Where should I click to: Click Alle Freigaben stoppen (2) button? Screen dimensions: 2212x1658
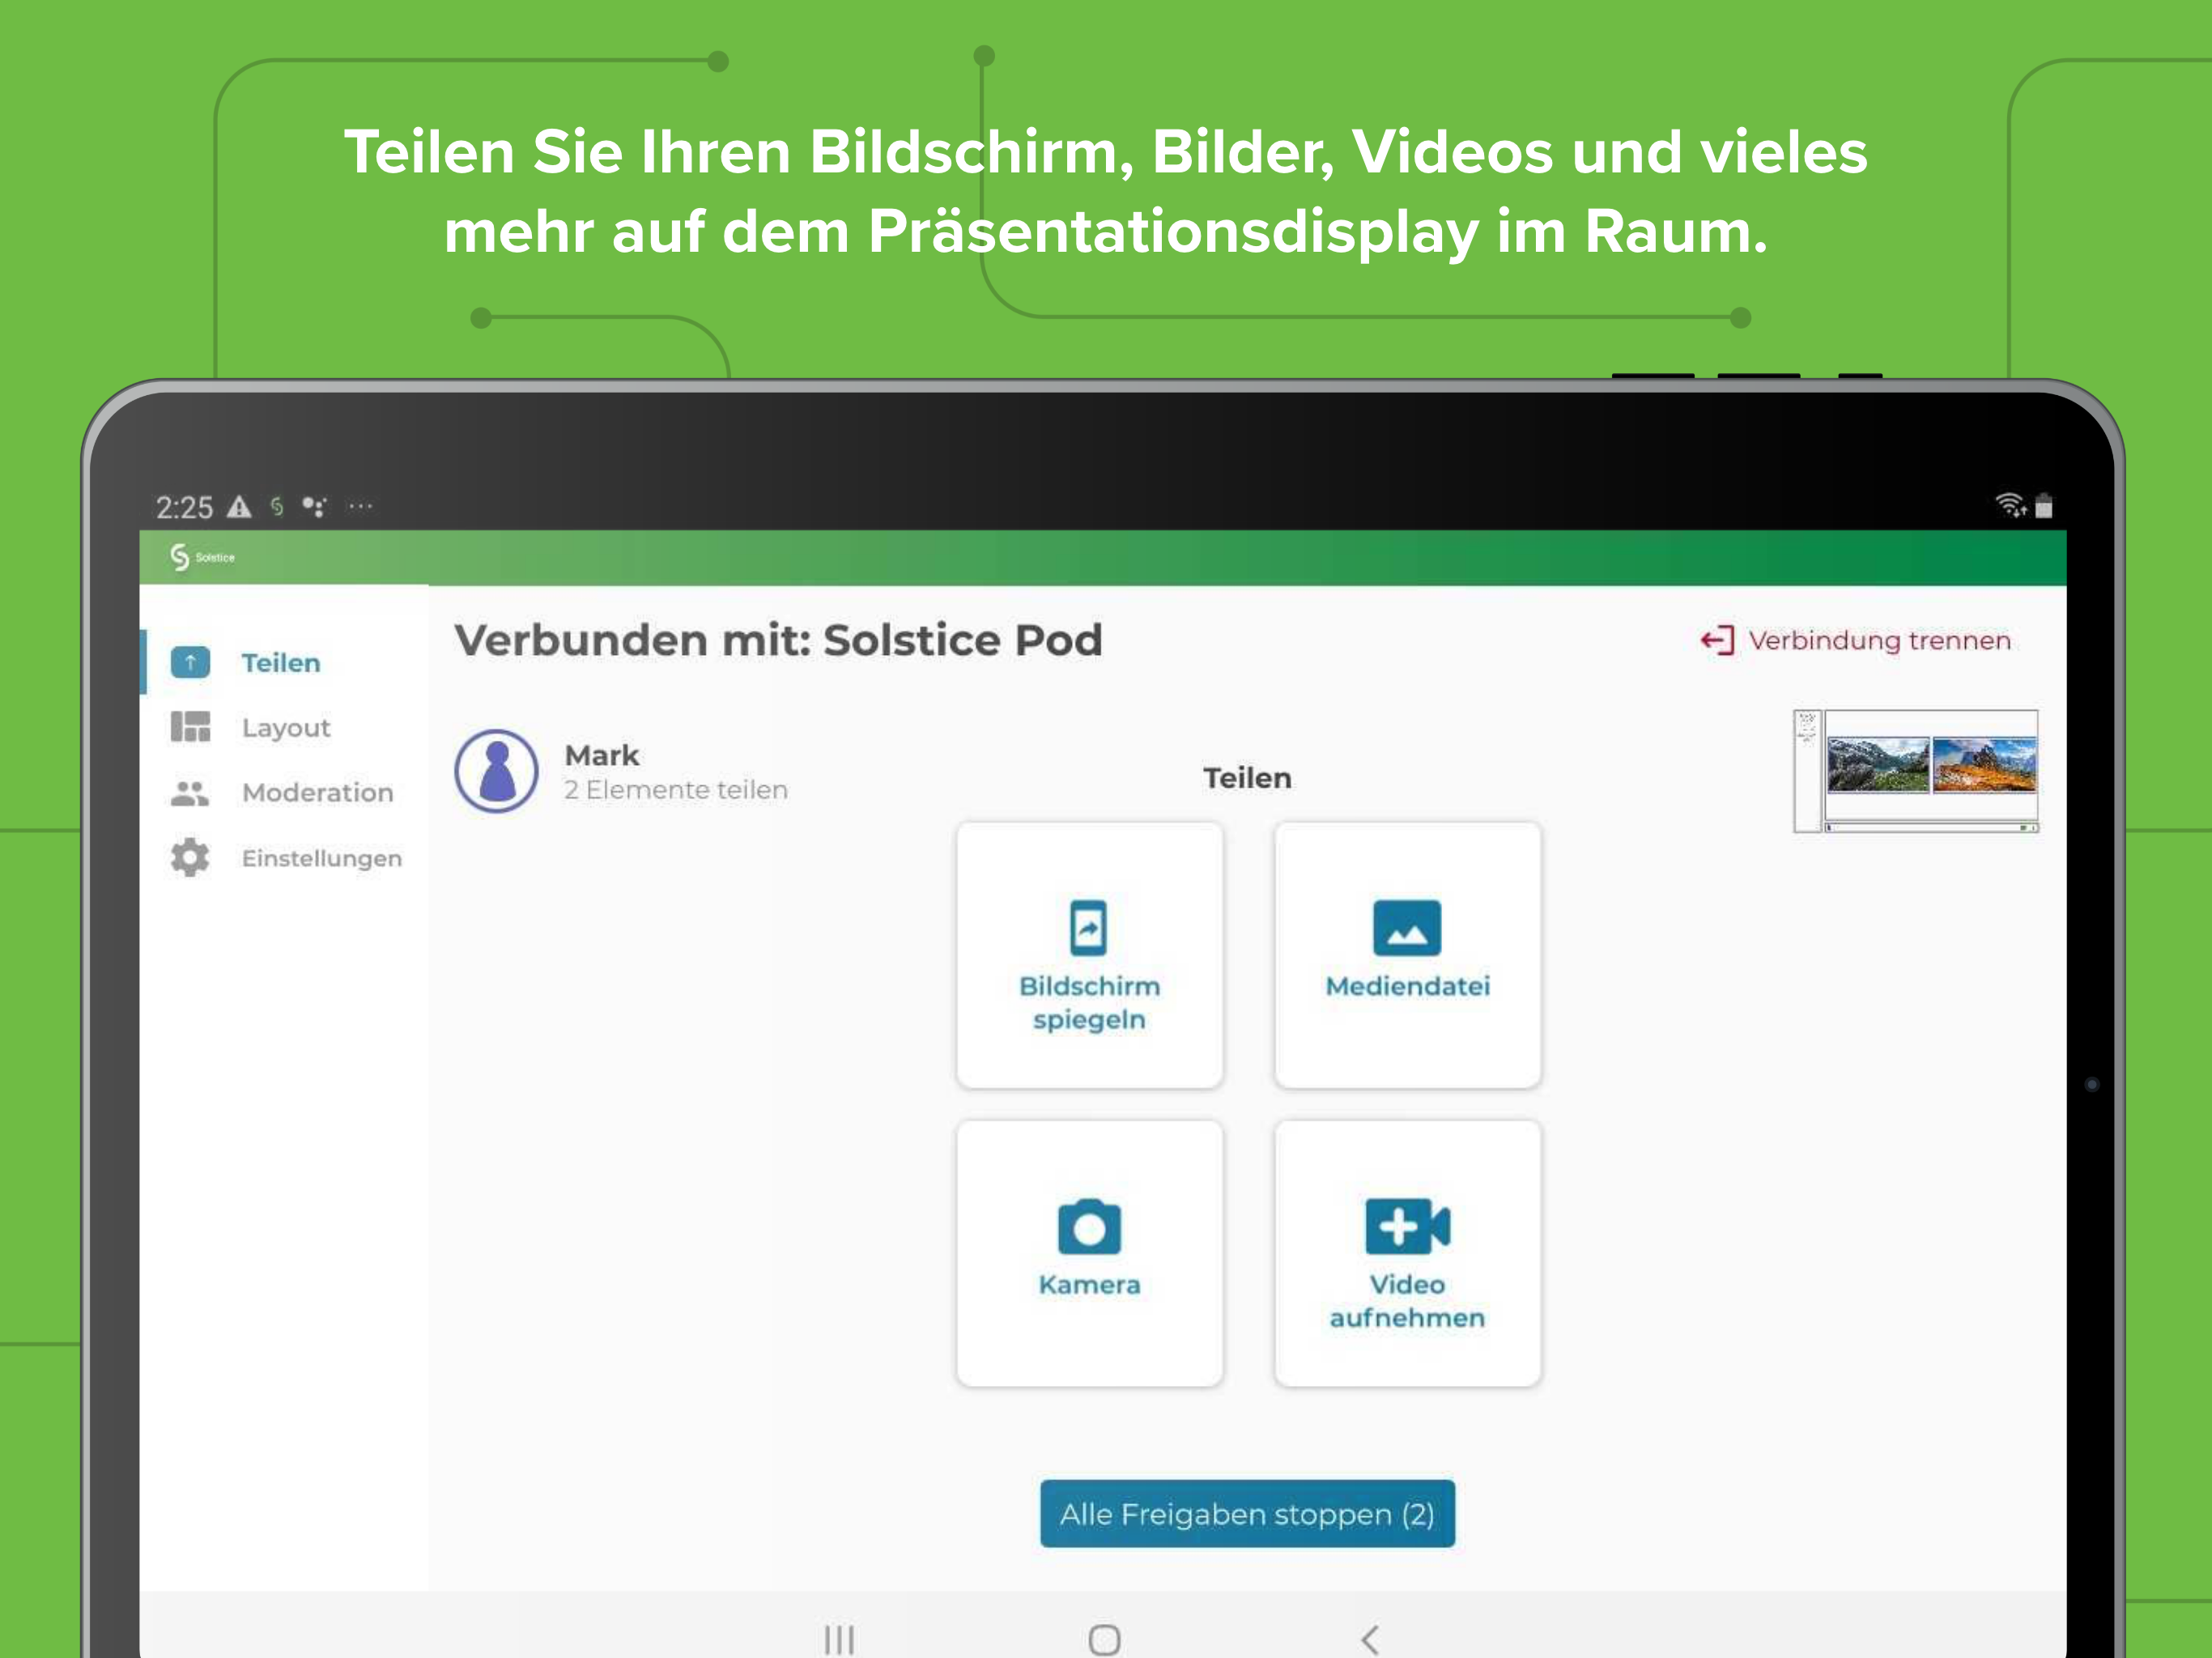[1247, 1514]
